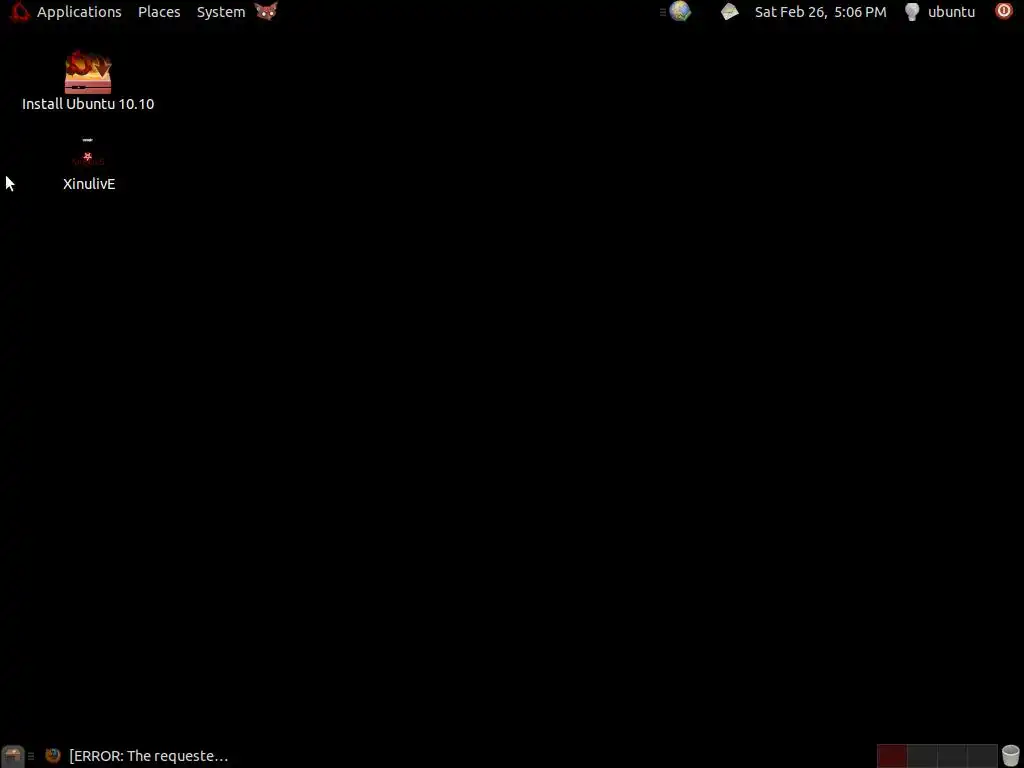1024x768 pixels.
Task: Switch to the second workspace
Action: [x=922, y=756]
